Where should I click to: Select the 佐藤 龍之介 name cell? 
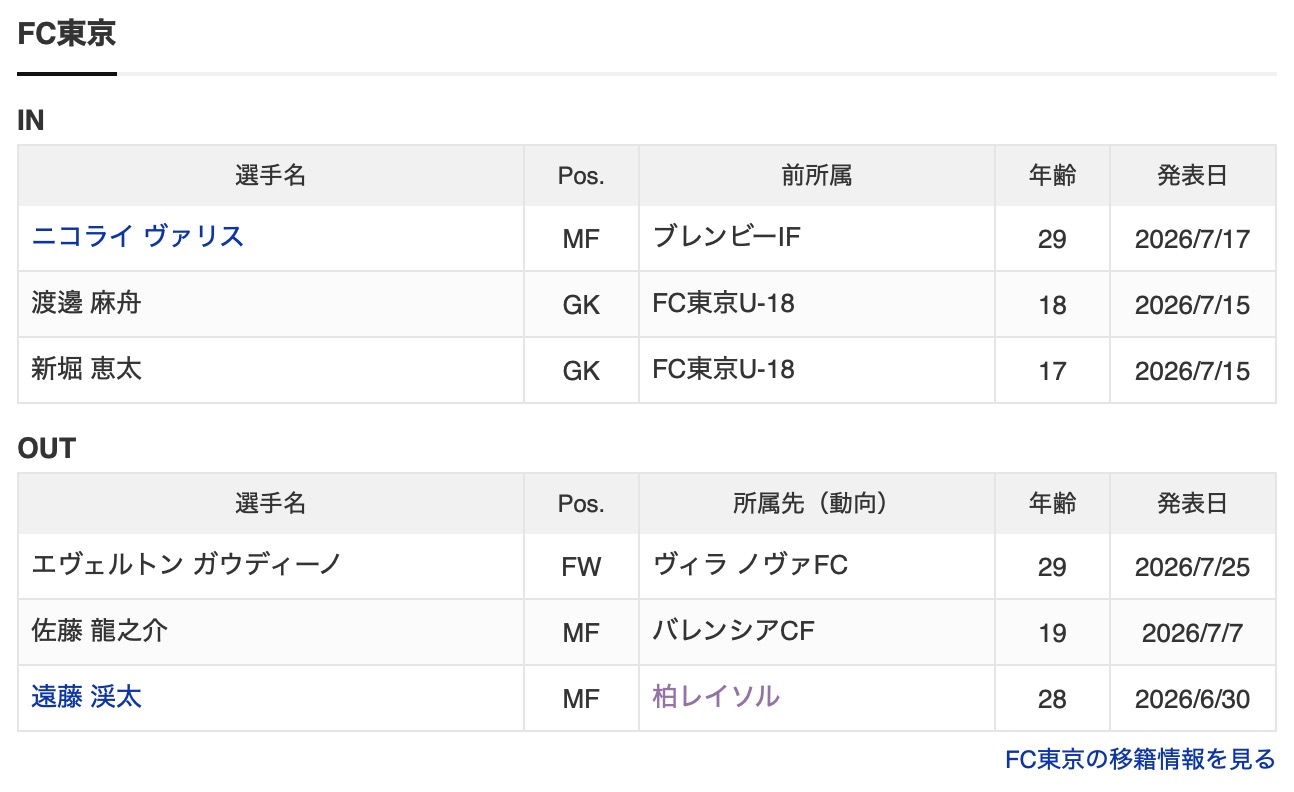click(271, 632)
